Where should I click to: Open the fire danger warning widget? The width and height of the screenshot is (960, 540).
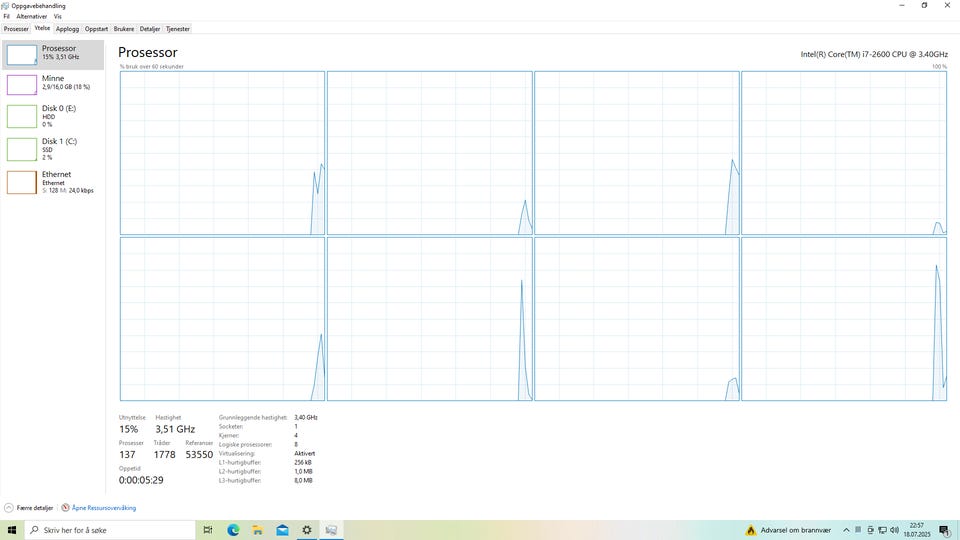point(789,530)
